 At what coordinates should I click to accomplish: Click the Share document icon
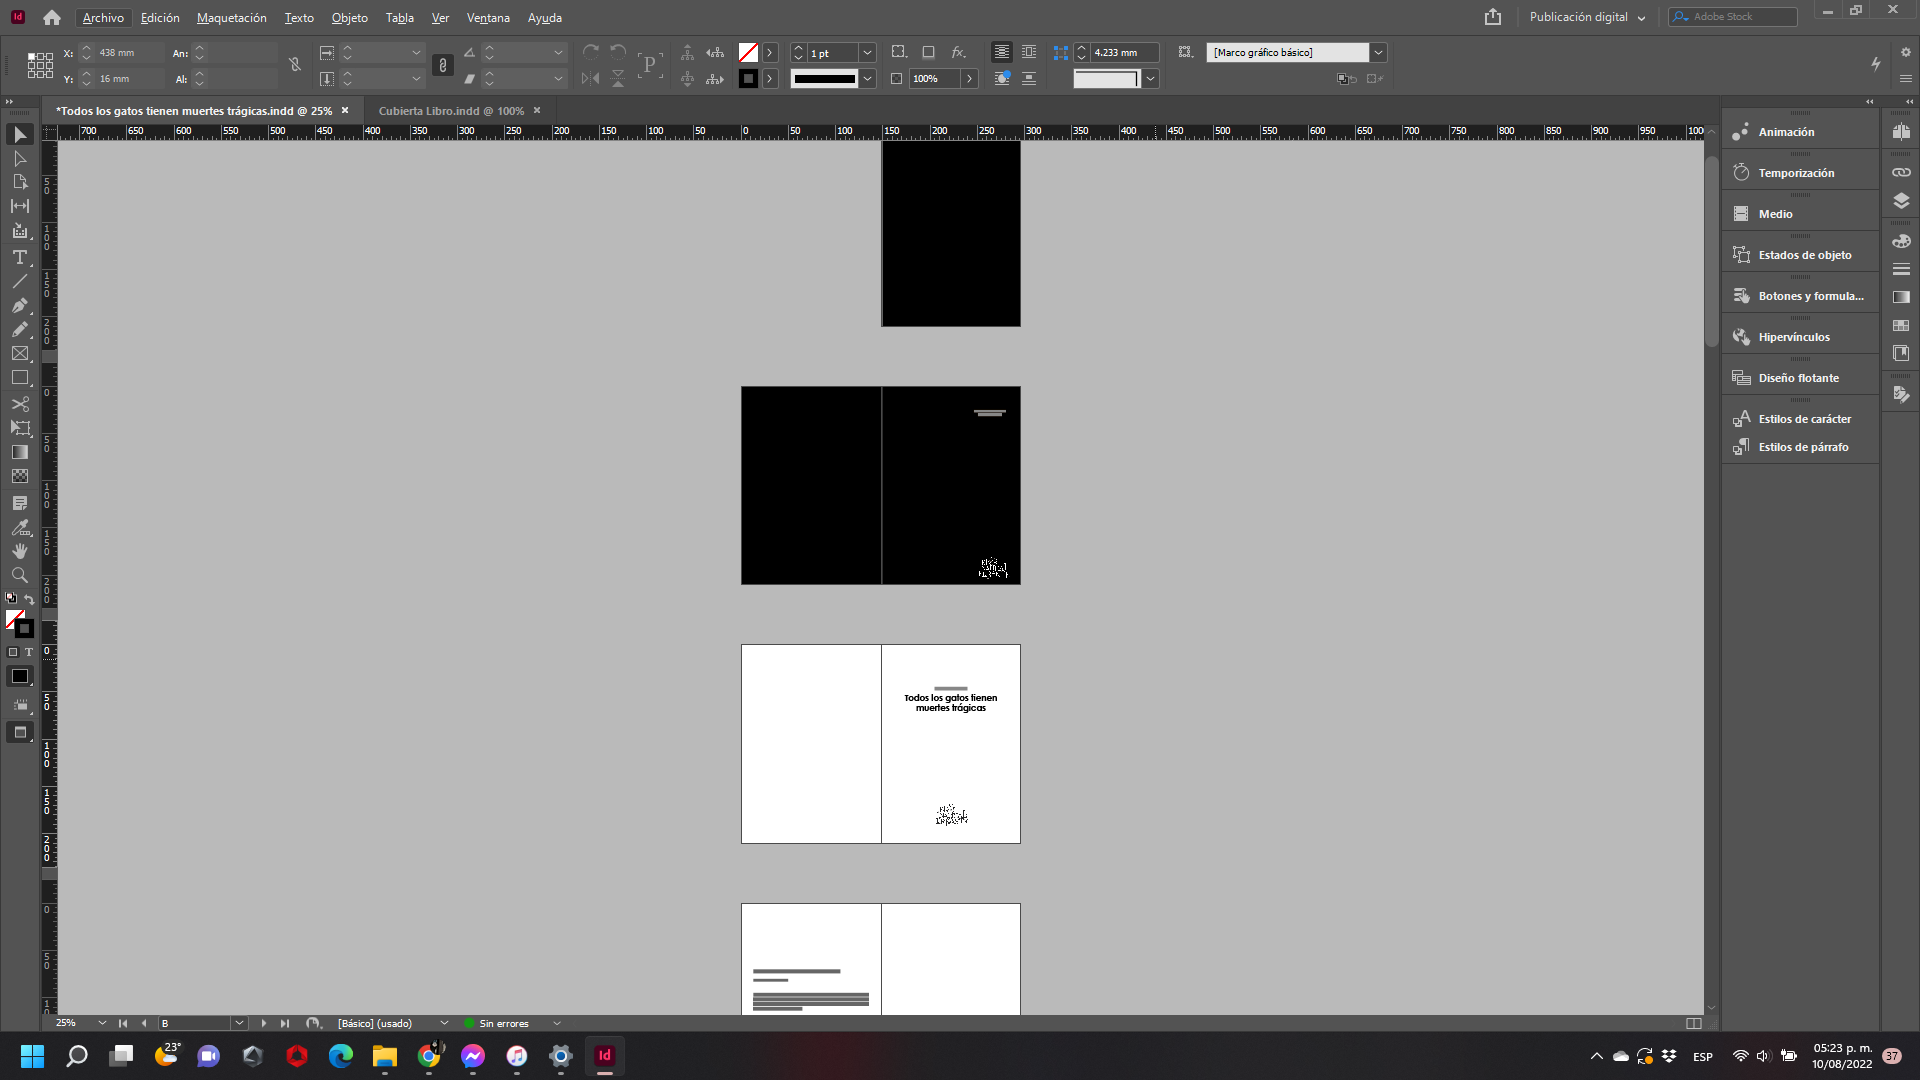pyautogui.click(x=1493, y=17)
